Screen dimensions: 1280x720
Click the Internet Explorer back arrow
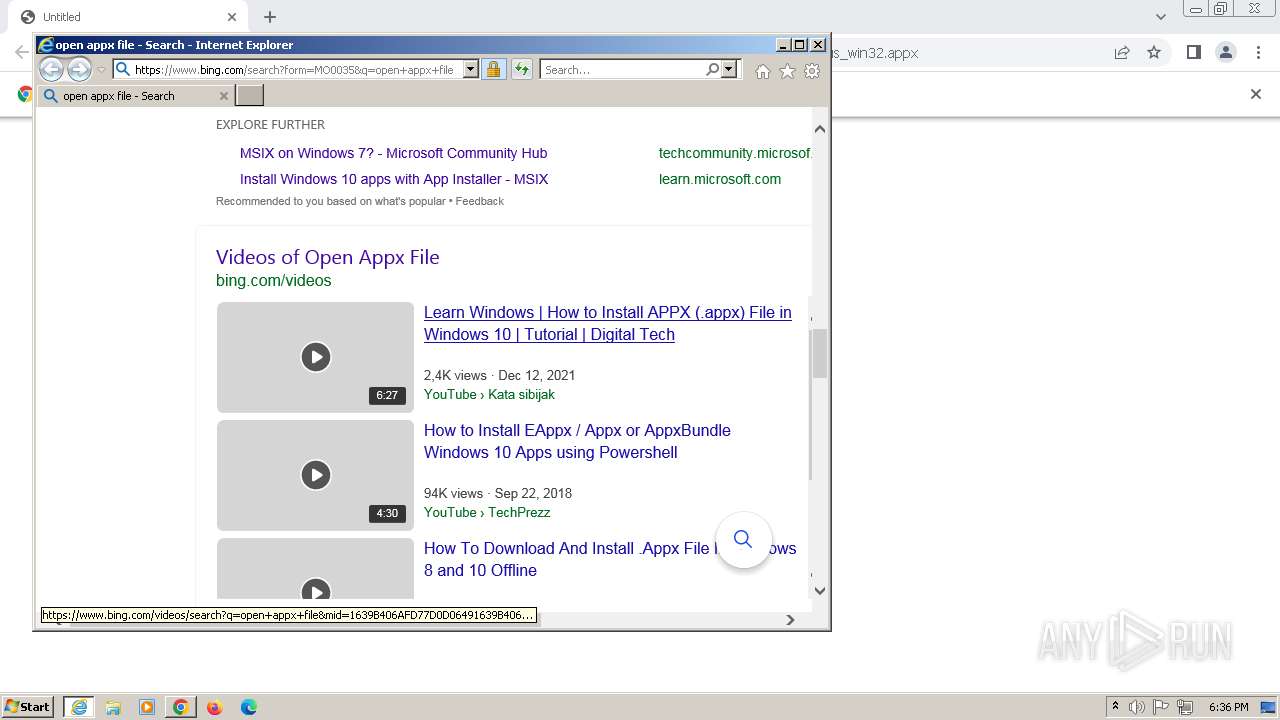[51, 69]
